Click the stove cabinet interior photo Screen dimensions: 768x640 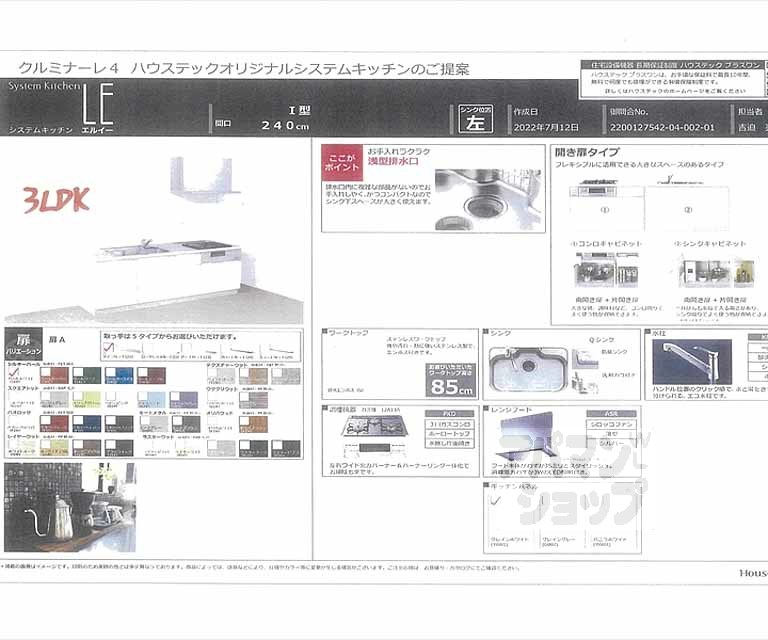pyautogui.click(x=607, y=270)
